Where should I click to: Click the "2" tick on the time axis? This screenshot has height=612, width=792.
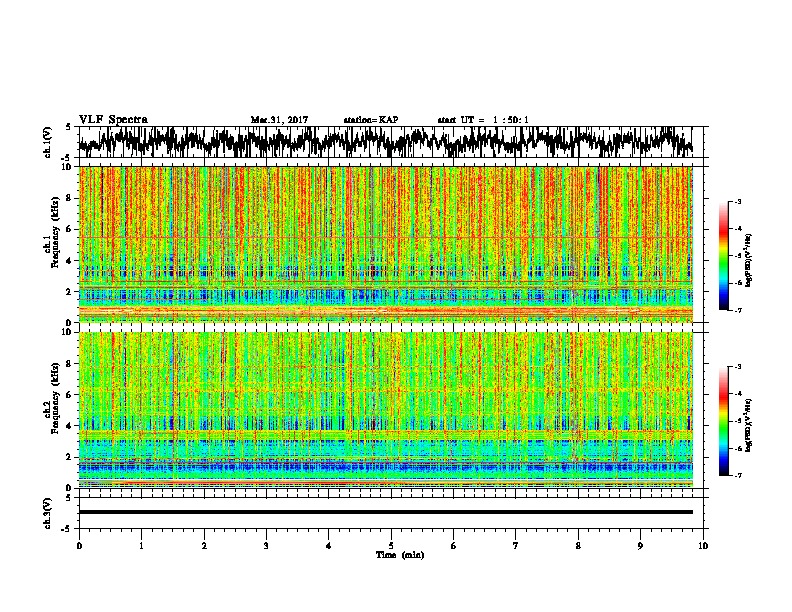pos(204,546)
